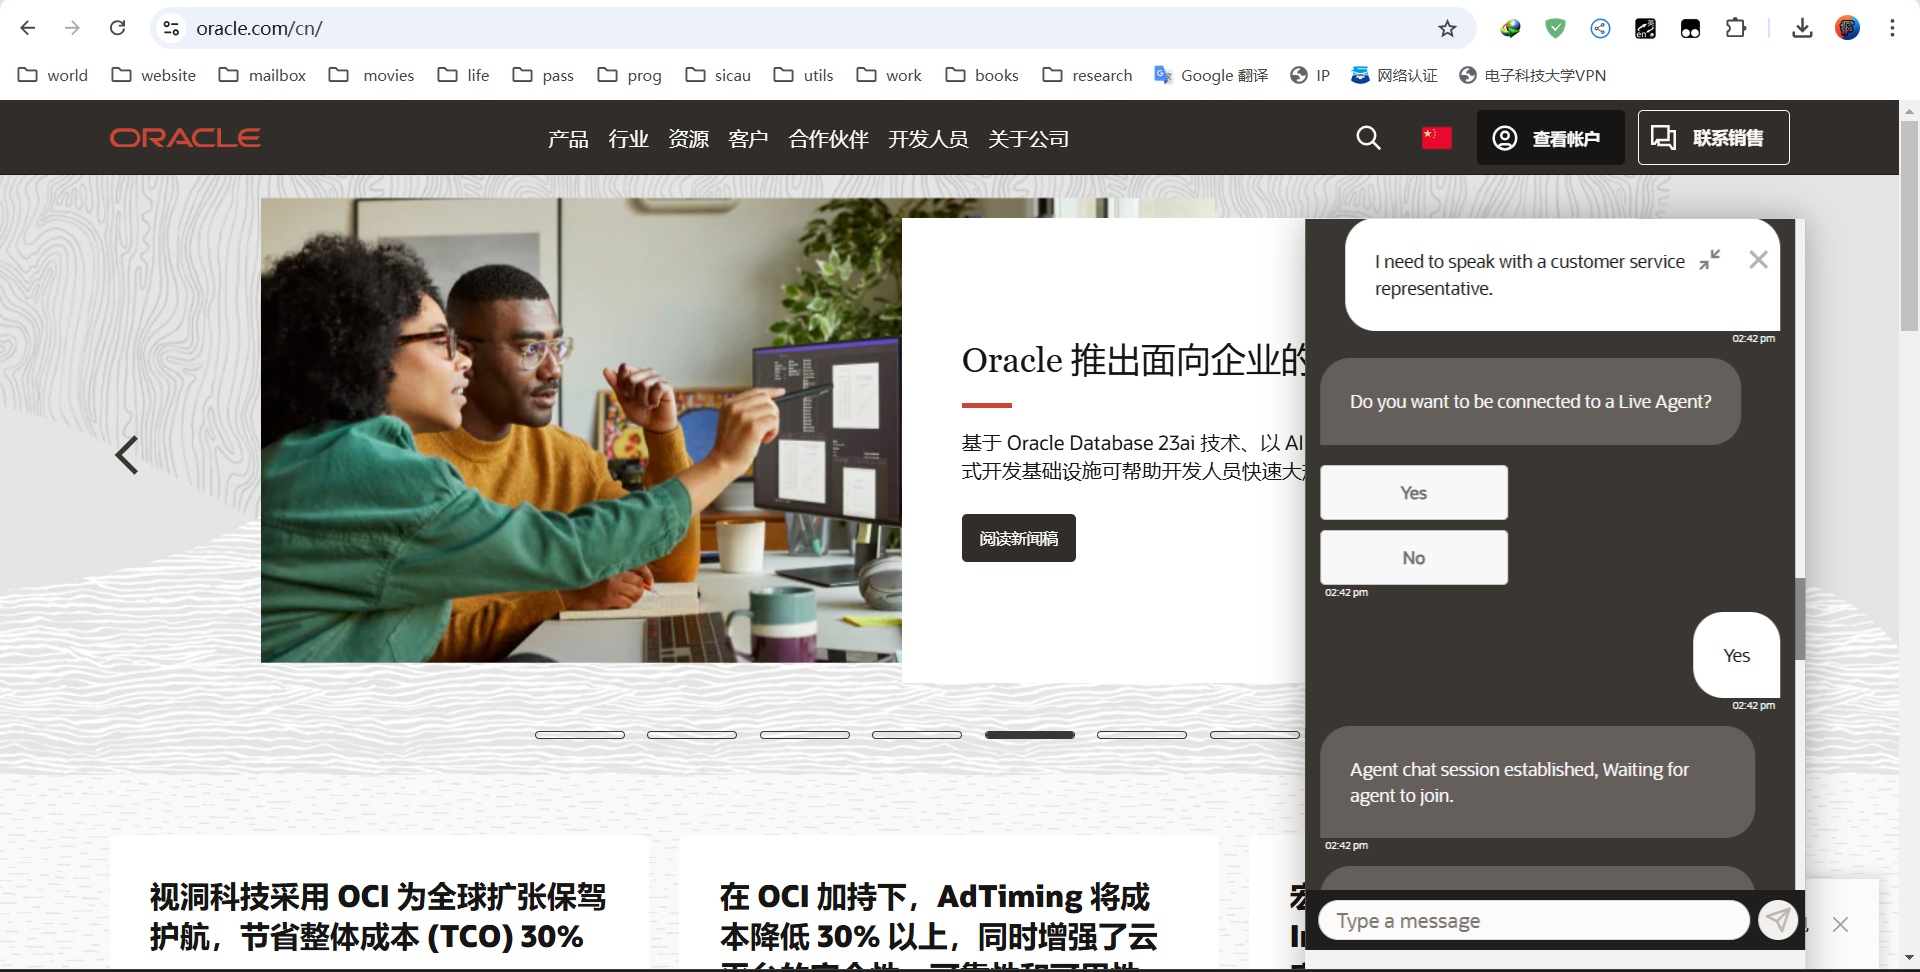This screenshot has height=972, width=1920.
Task: Send chat message with paper plane icon
Action: tap(1778, 919)
